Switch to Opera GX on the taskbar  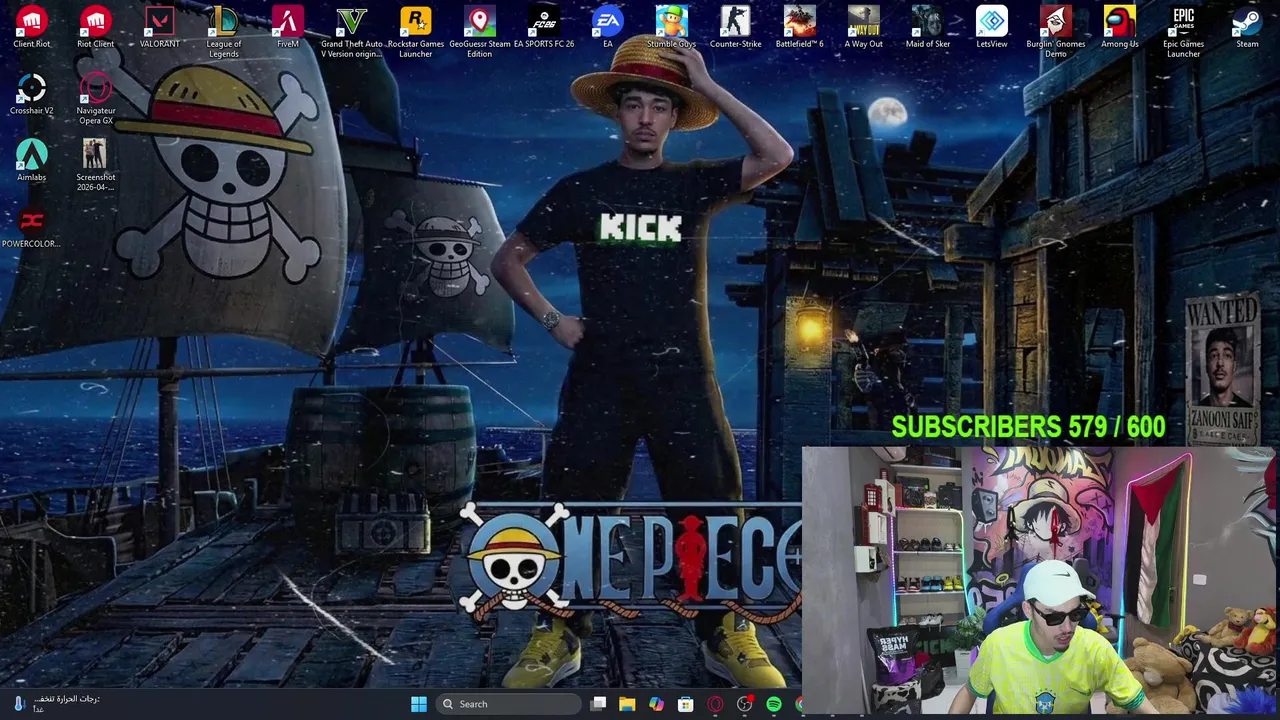pos(715,704)
